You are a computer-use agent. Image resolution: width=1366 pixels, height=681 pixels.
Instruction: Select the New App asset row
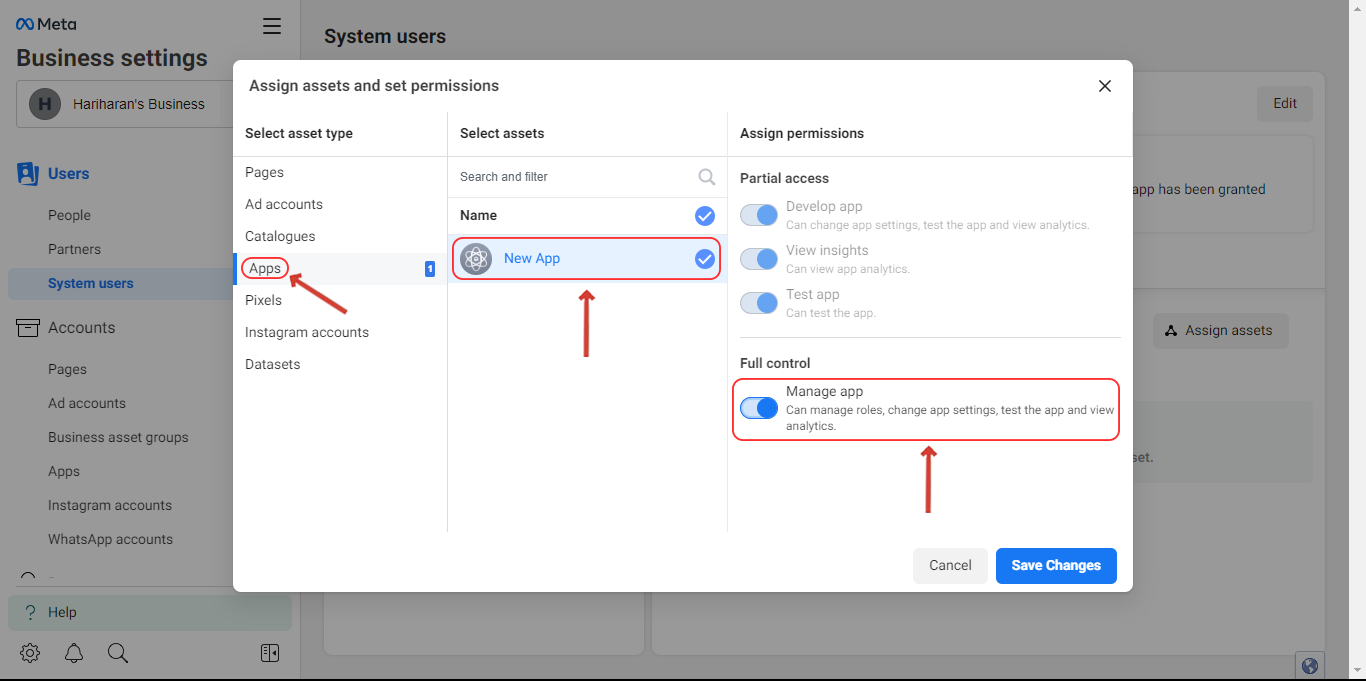pyautogui.click(x=587, y=259)
